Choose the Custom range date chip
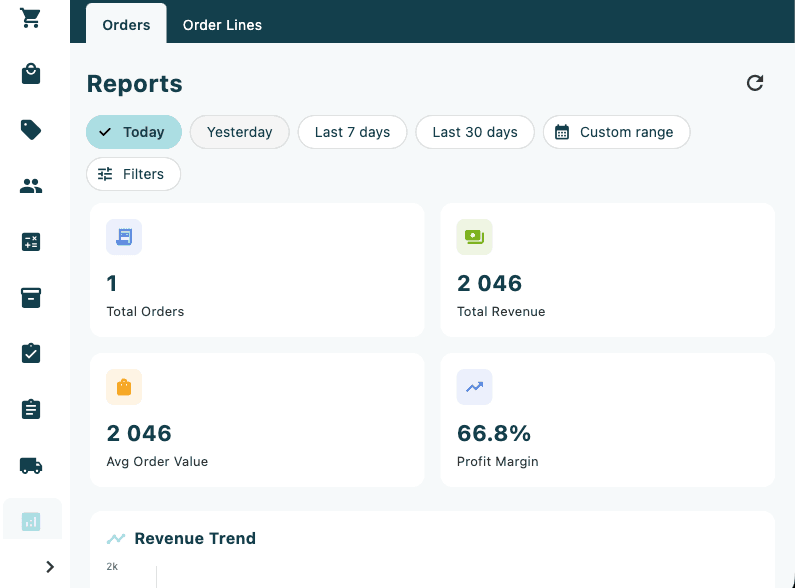The width and height of the screenshot is (795, 588). click(617, 132)
